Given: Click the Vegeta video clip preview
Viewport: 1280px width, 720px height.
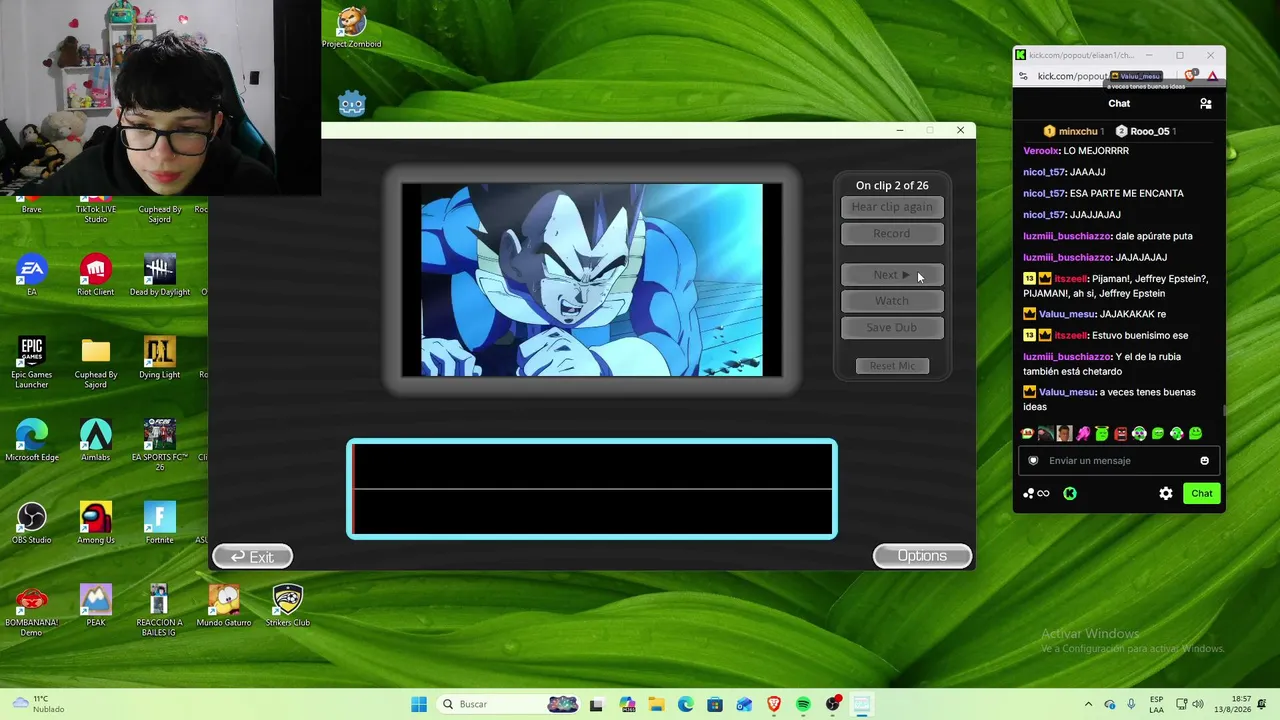Looking at the screenshot, I should (x=592, y=280).
